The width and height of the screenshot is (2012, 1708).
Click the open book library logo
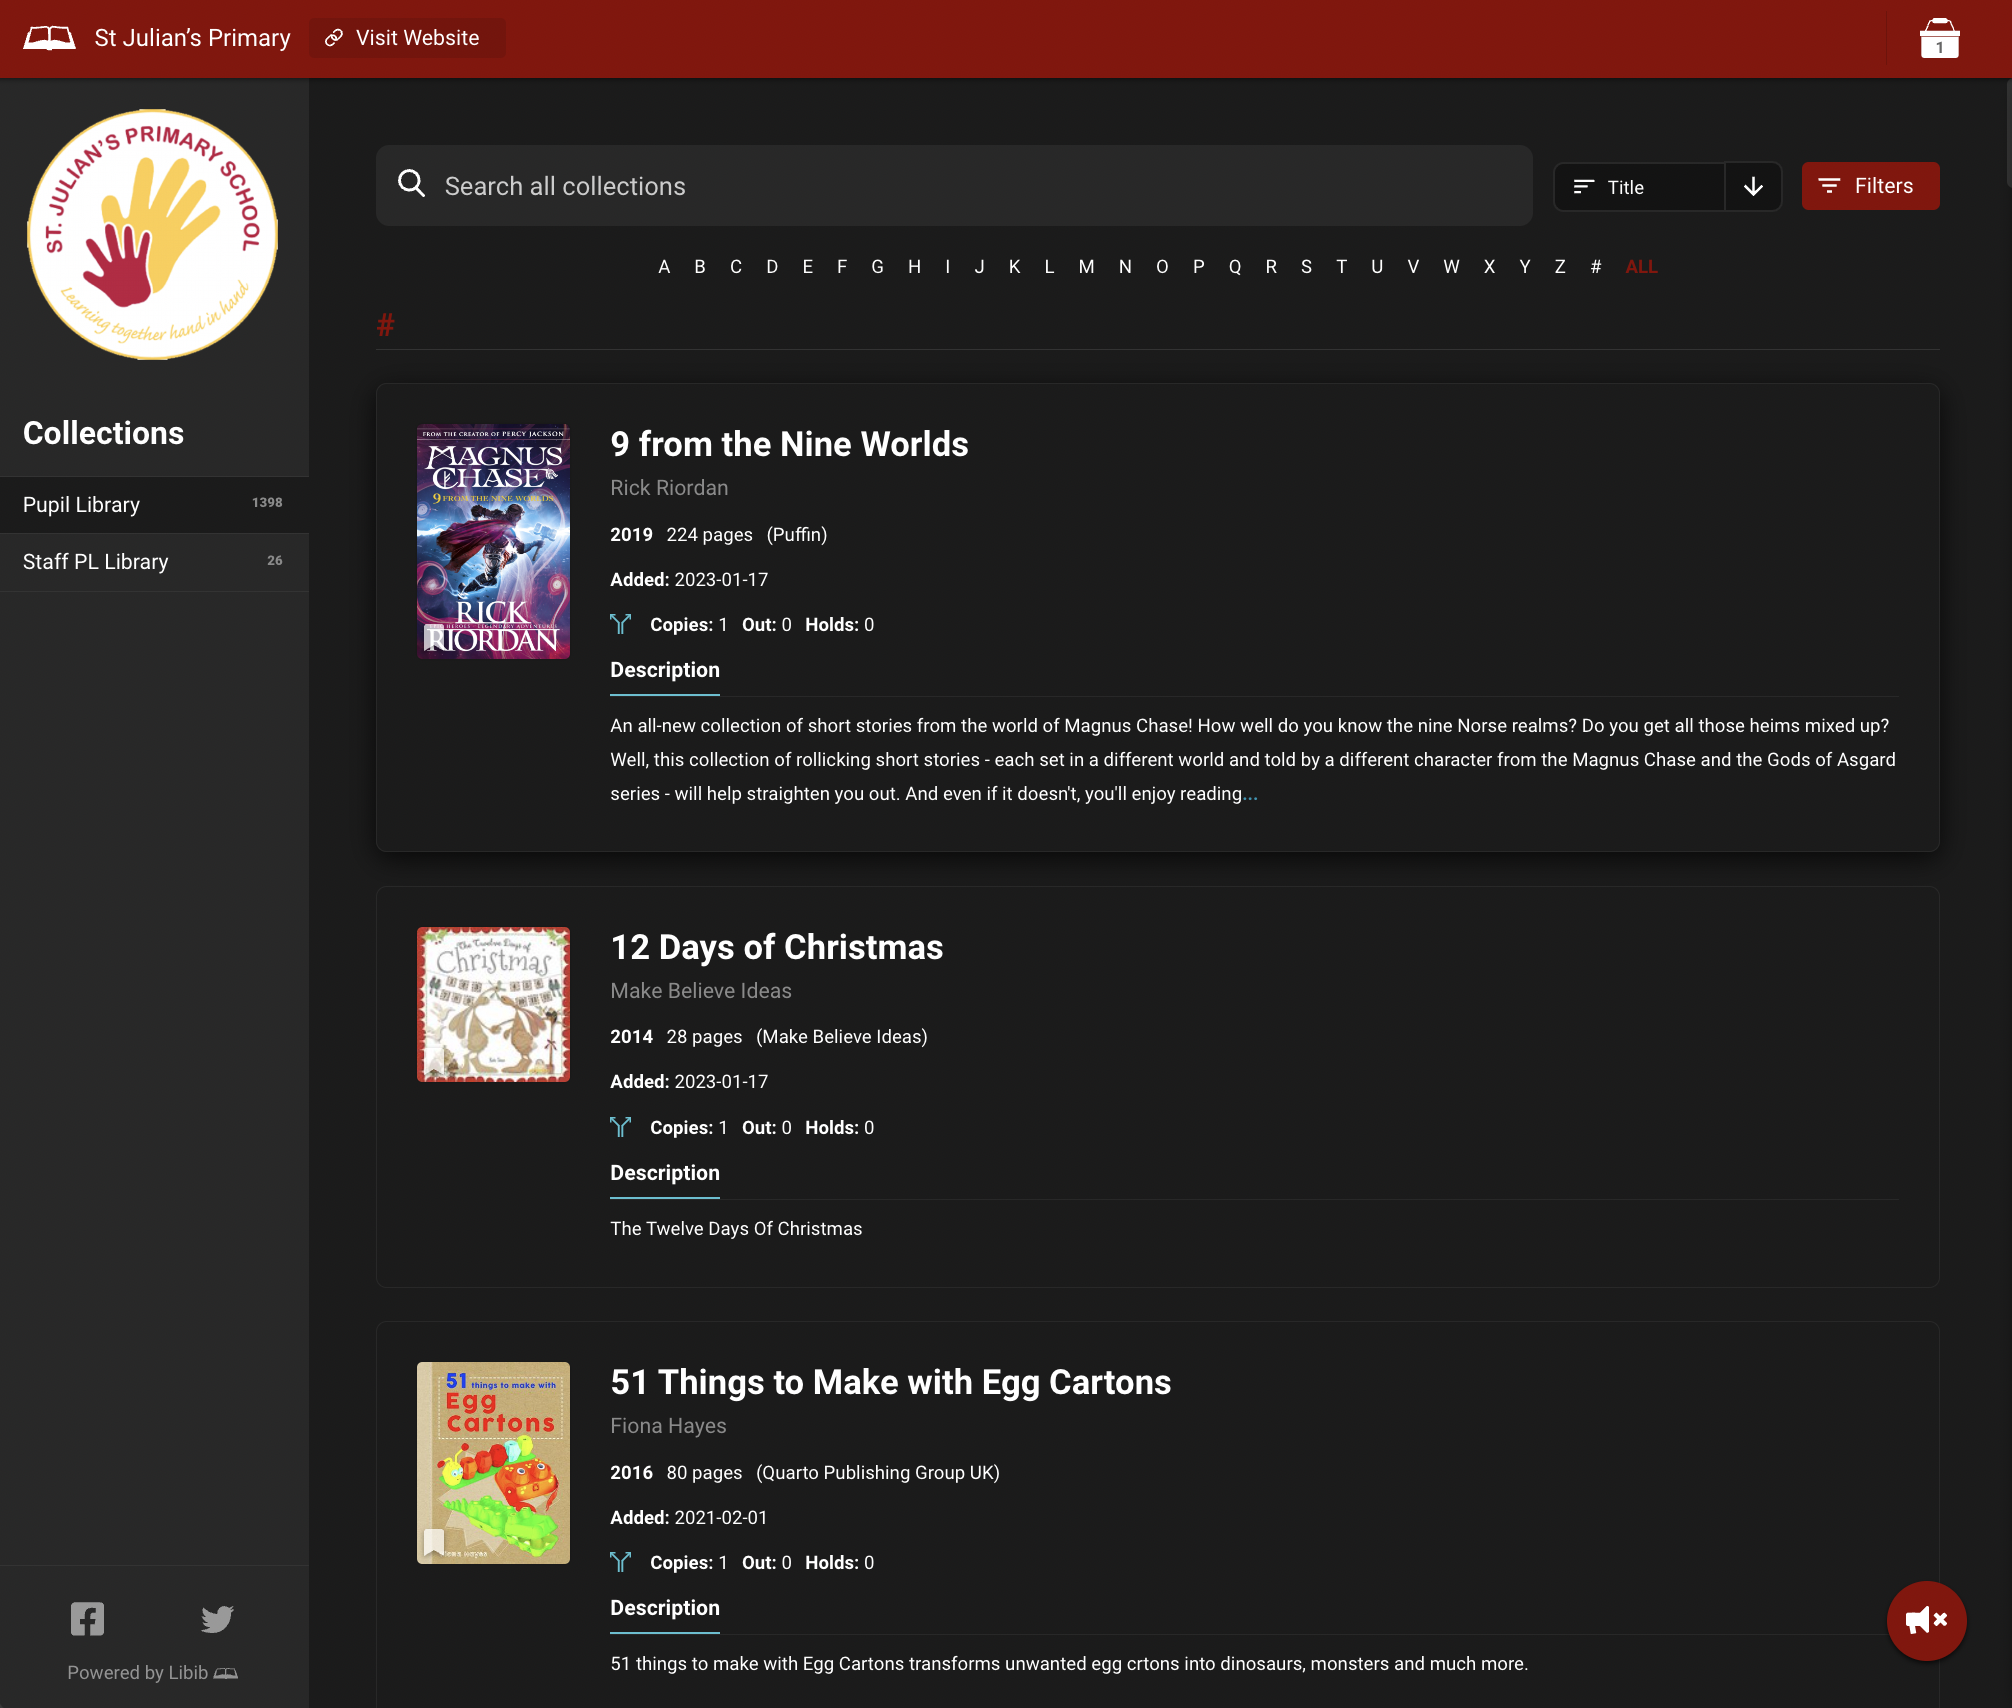49,38
